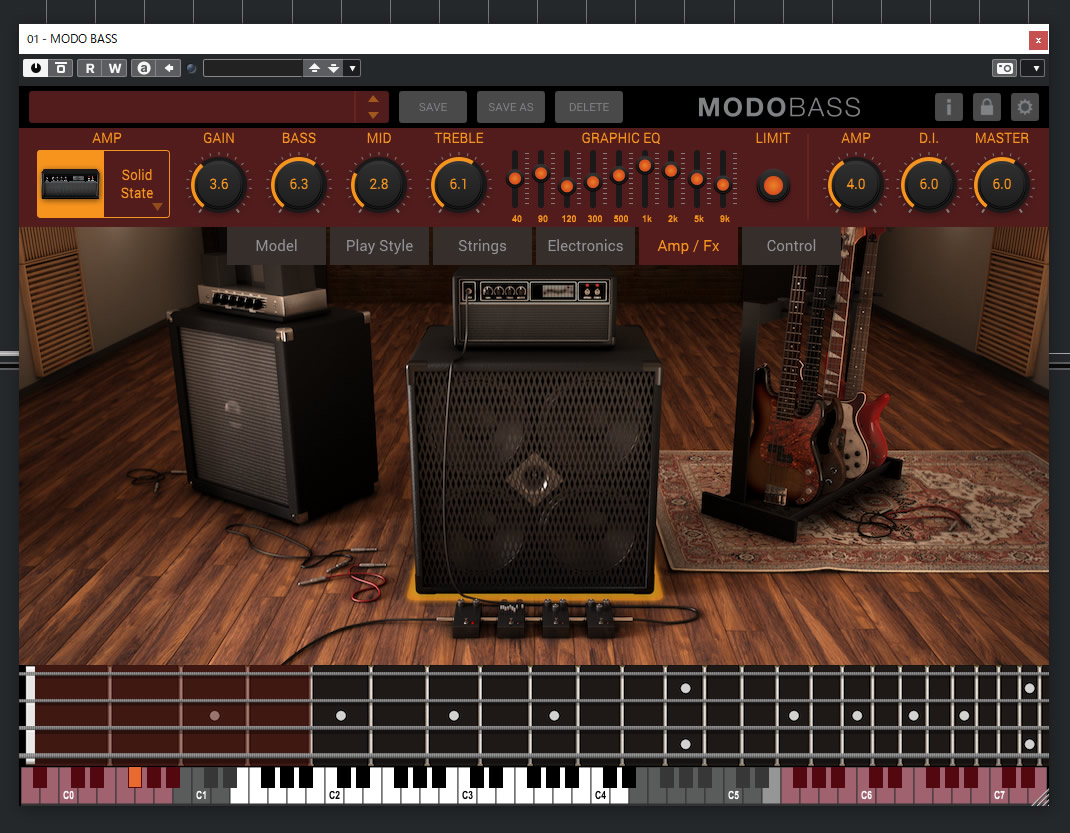
Task: Select the first stompbox pedal
Action: pos(467,618)
